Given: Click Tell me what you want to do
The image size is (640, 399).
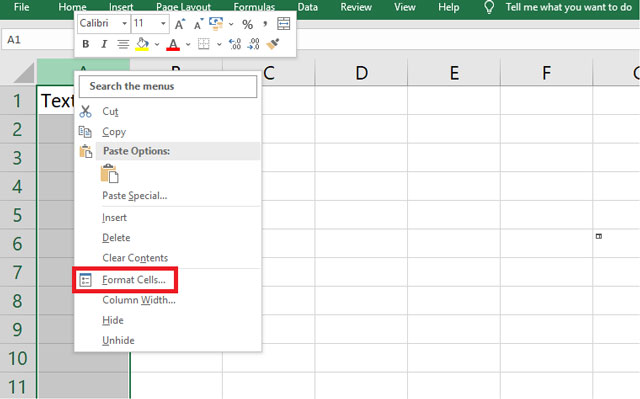Looking at the screenshot, I should click(x=568, y=7).
